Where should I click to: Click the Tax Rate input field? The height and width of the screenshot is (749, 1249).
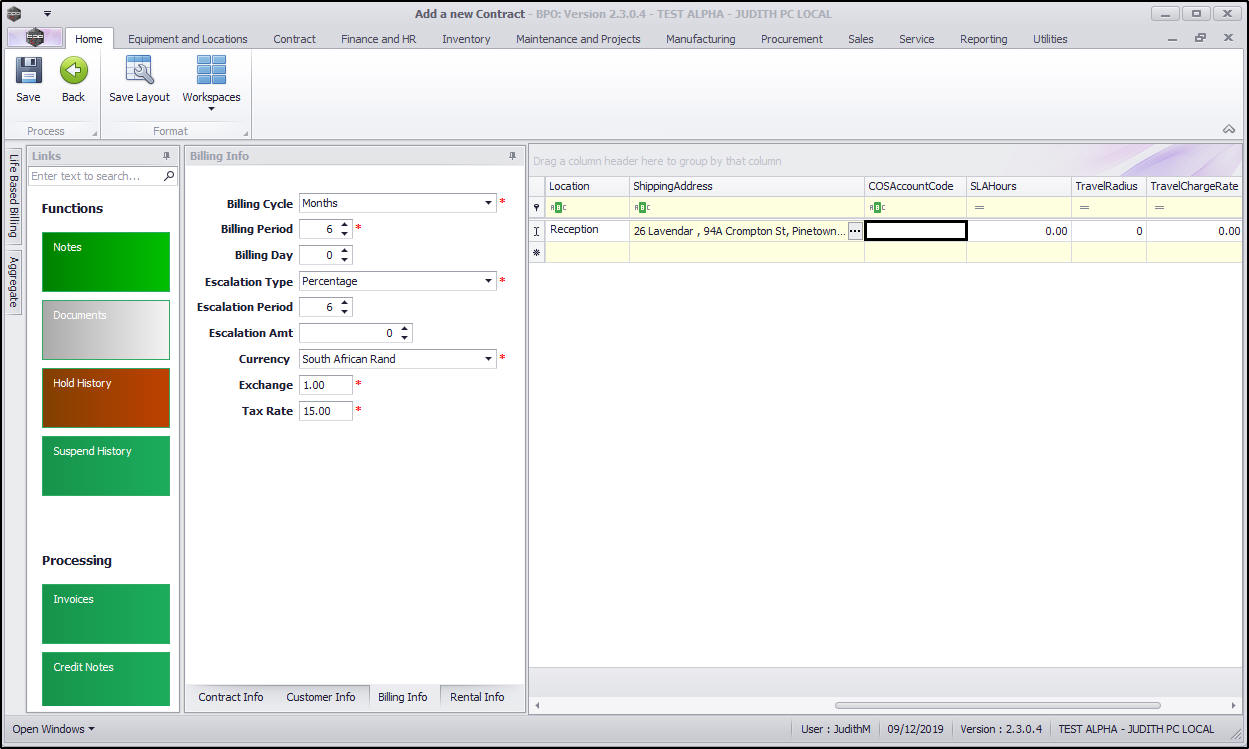326,411
